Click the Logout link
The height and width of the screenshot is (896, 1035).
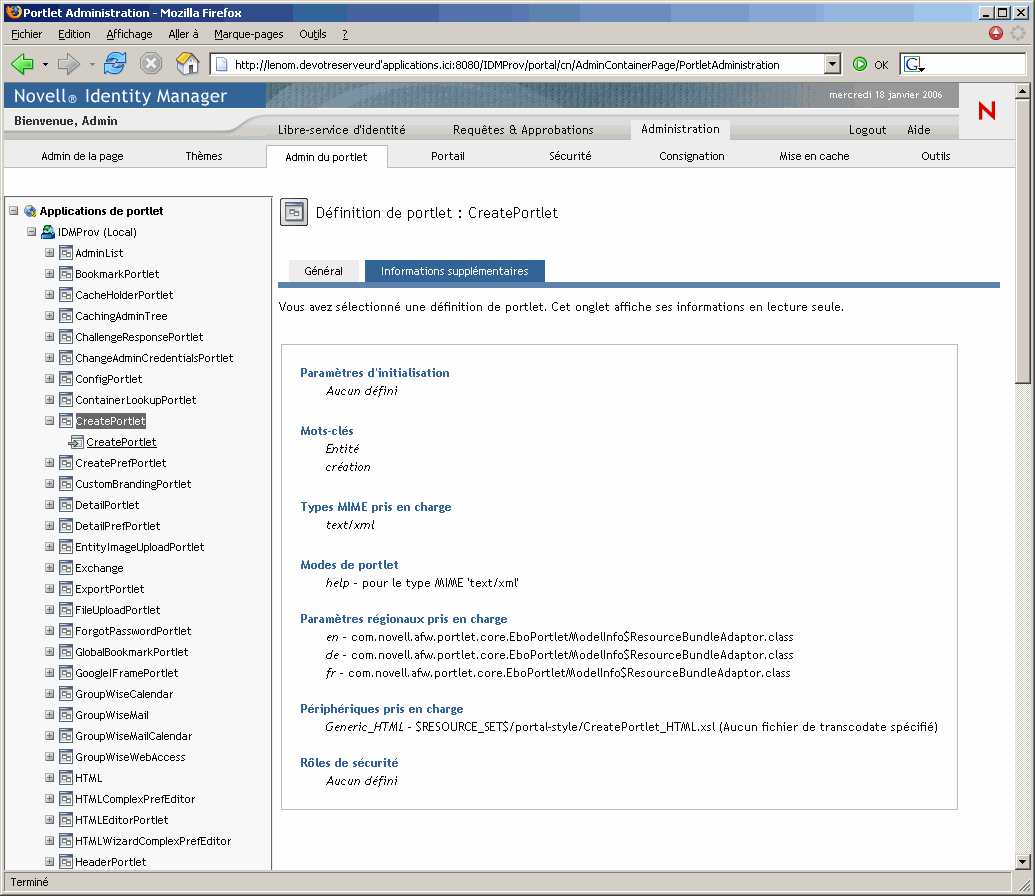[867, 130]
